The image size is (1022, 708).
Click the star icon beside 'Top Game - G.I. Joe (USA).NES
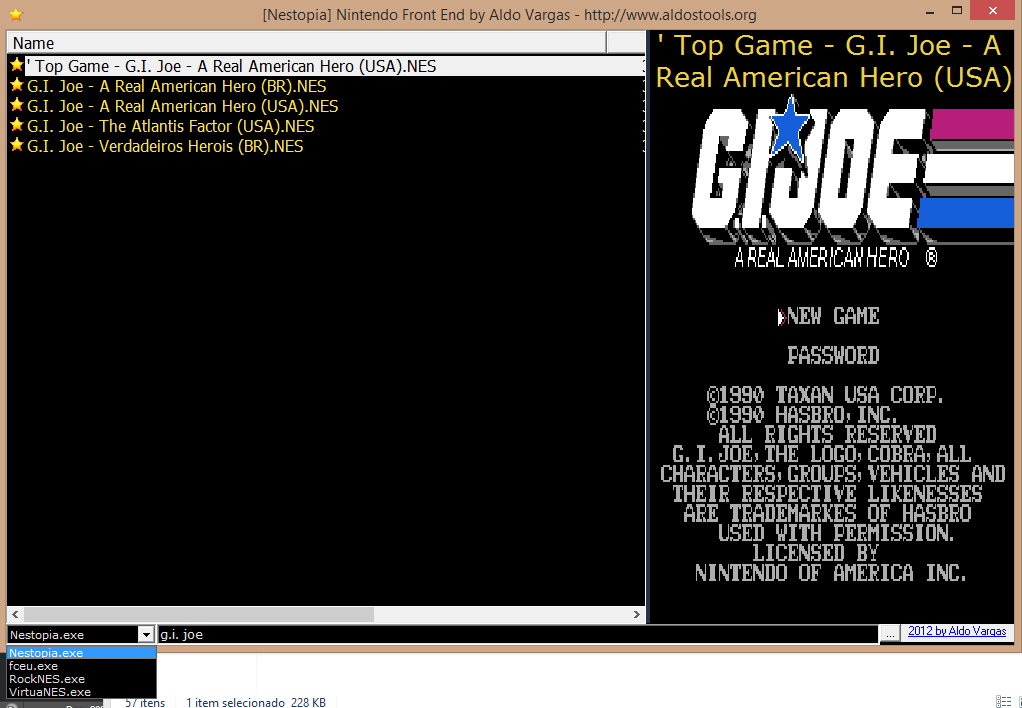[15, 66]
